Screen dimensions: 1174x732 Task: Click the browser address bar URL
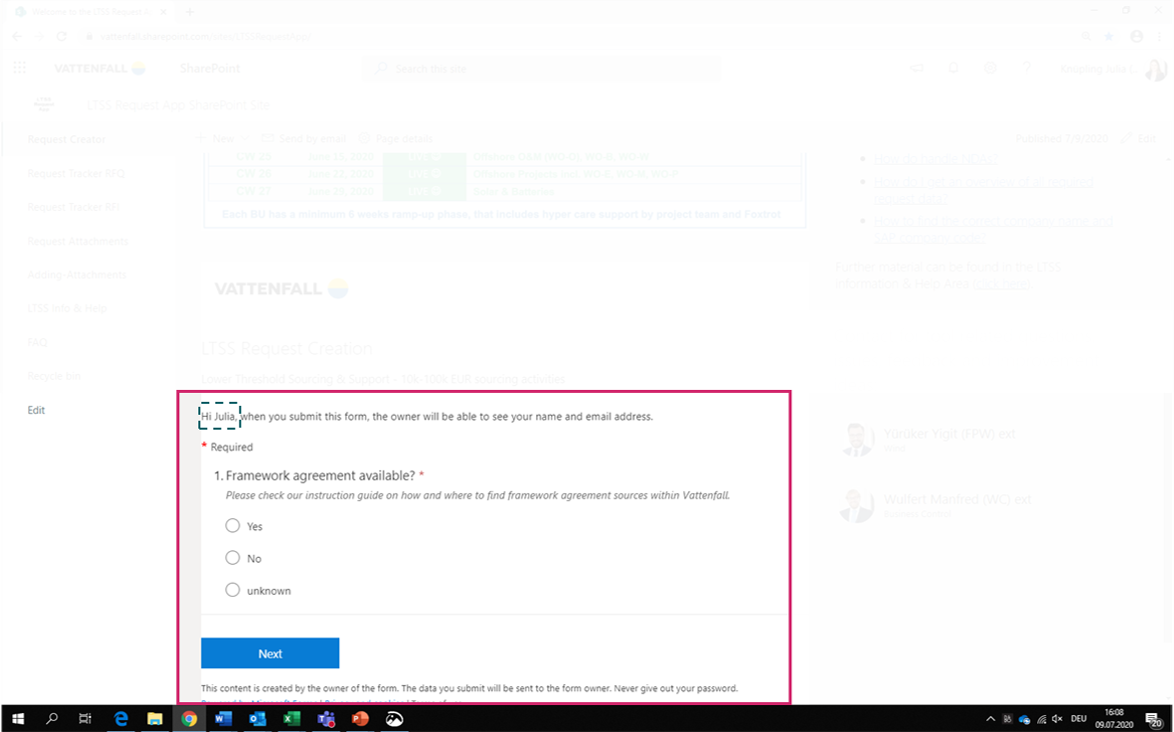click(205, 36)
